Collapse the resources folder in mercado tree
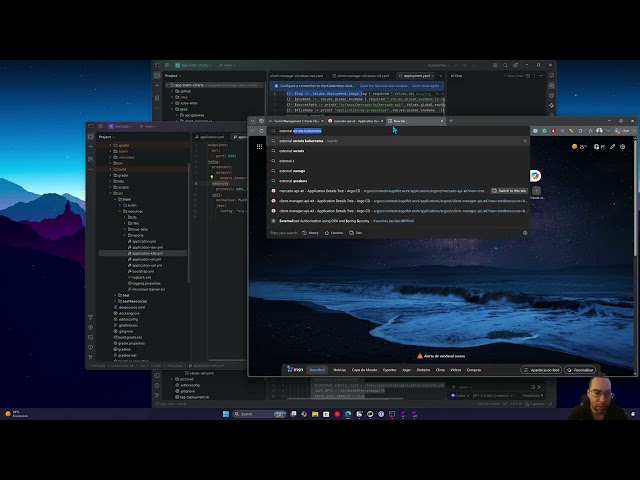 [x=120, y=211]
